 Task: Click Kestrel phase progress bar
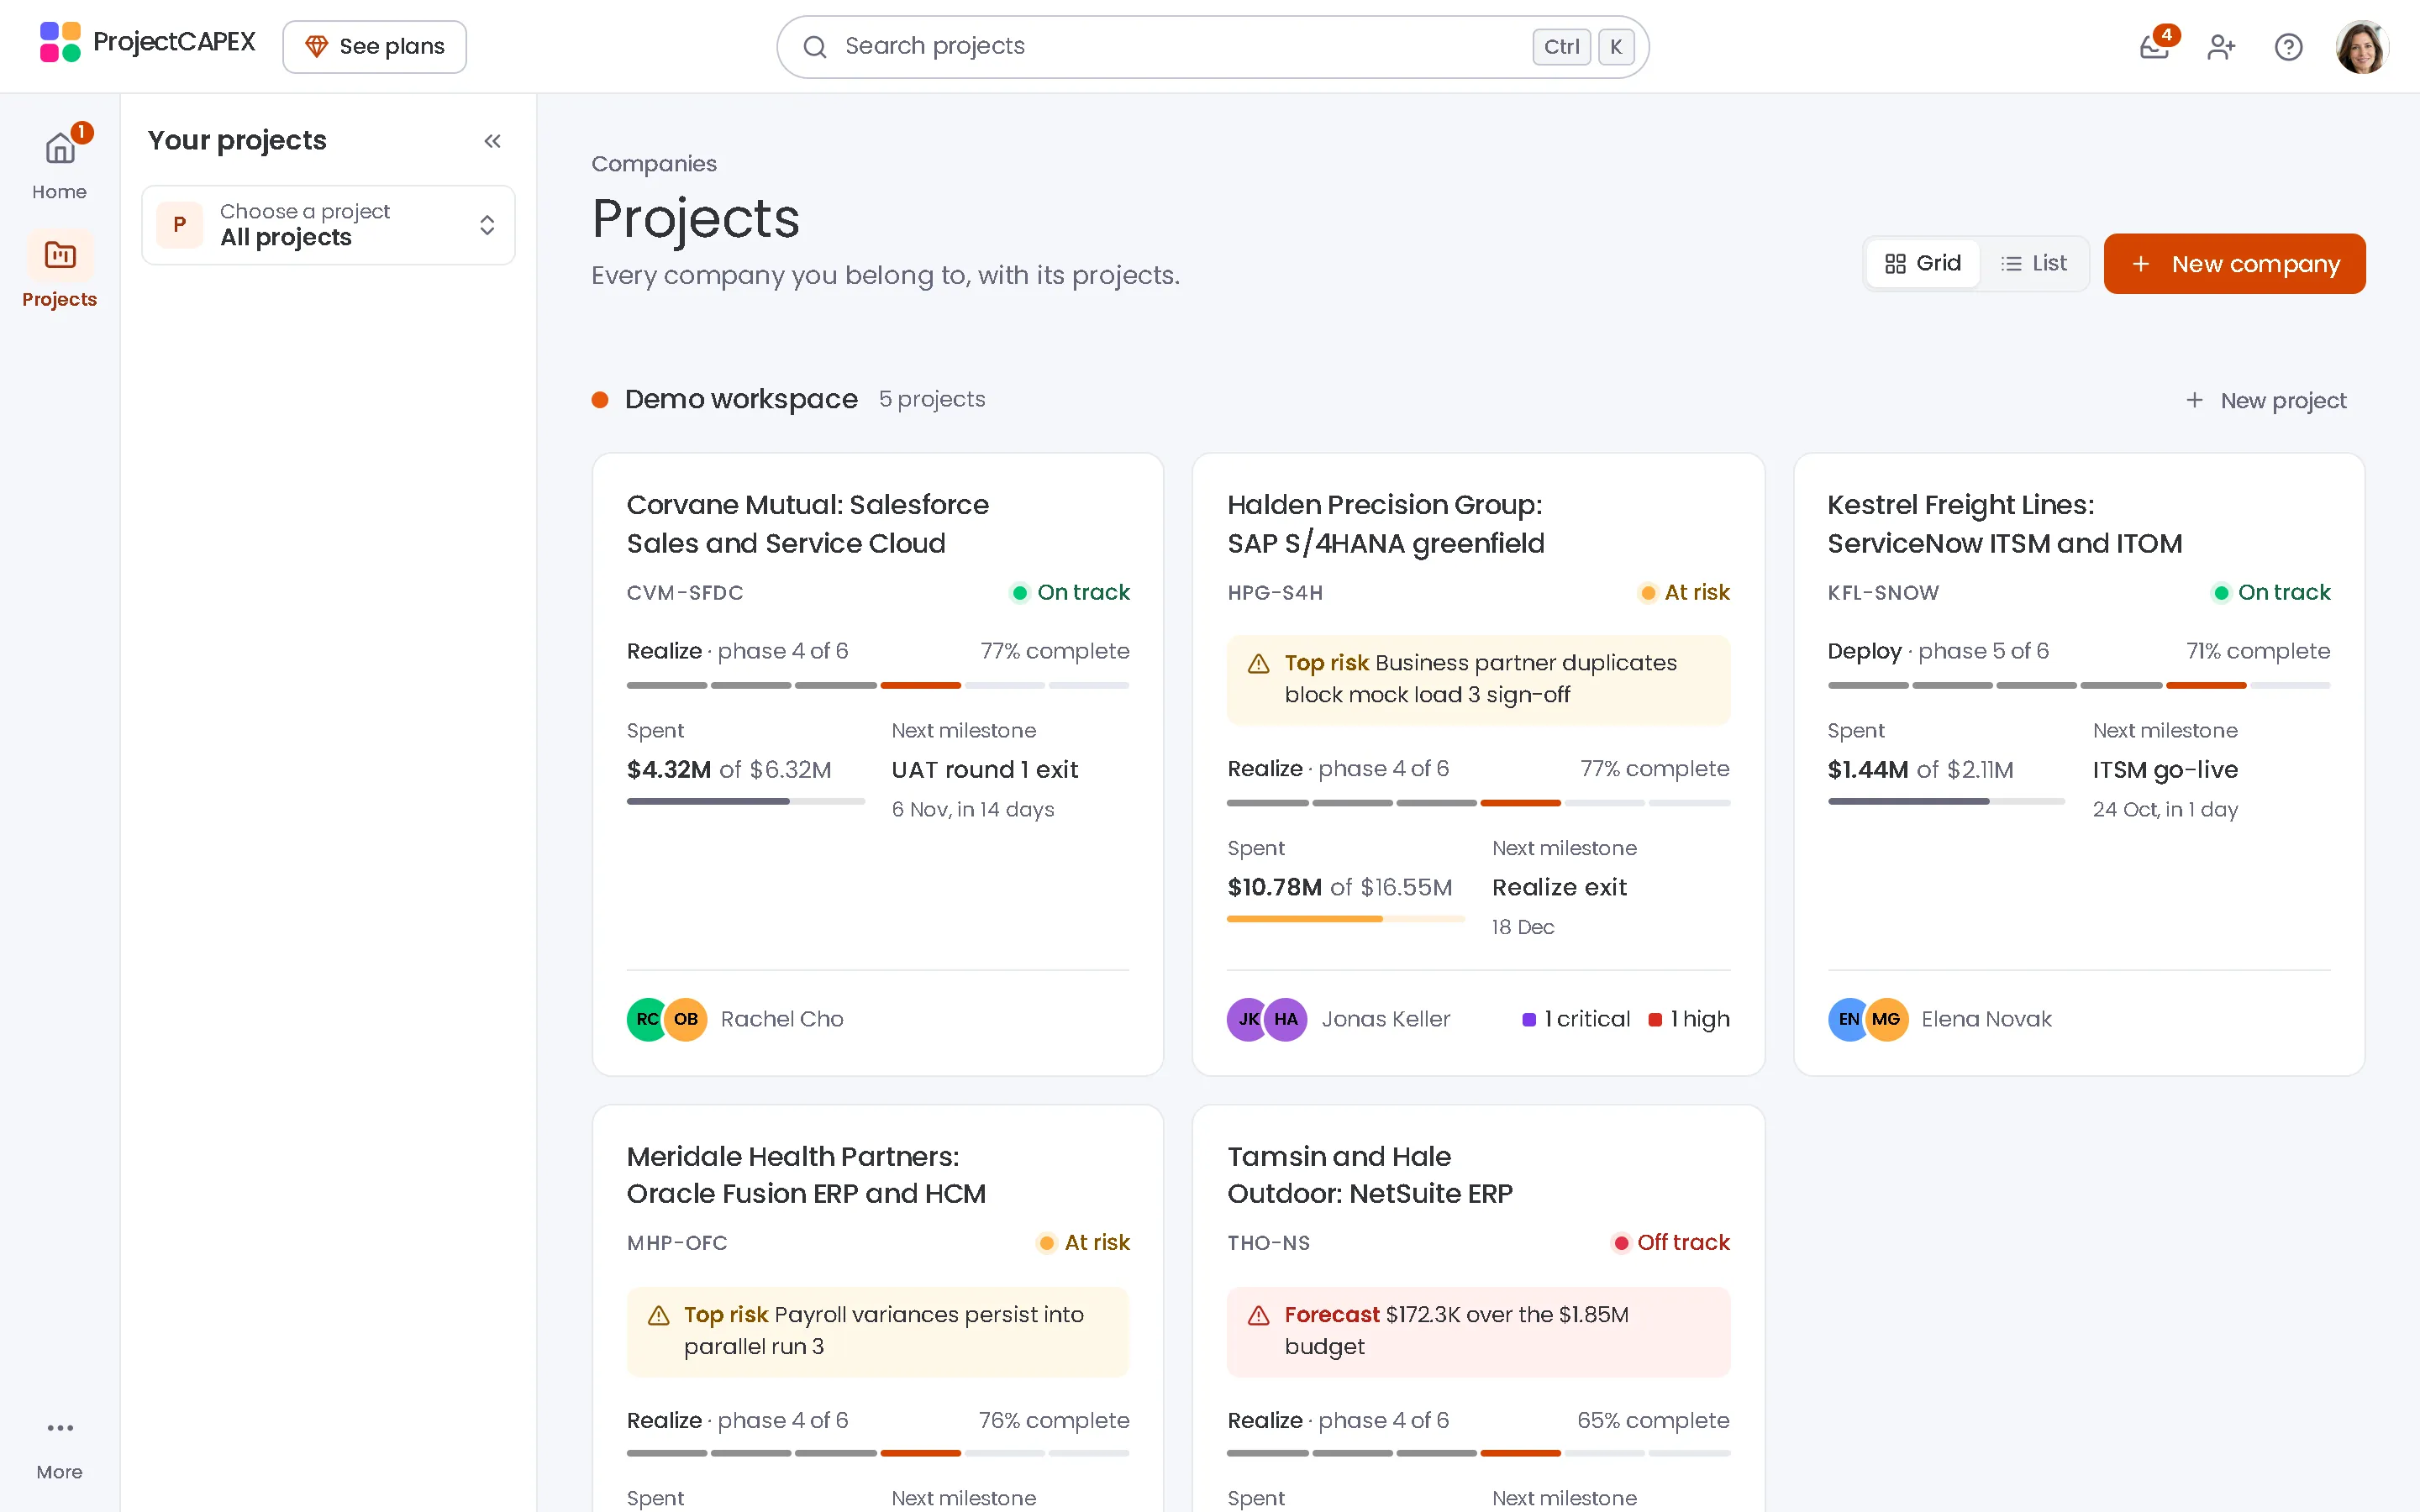(2079, 686)
